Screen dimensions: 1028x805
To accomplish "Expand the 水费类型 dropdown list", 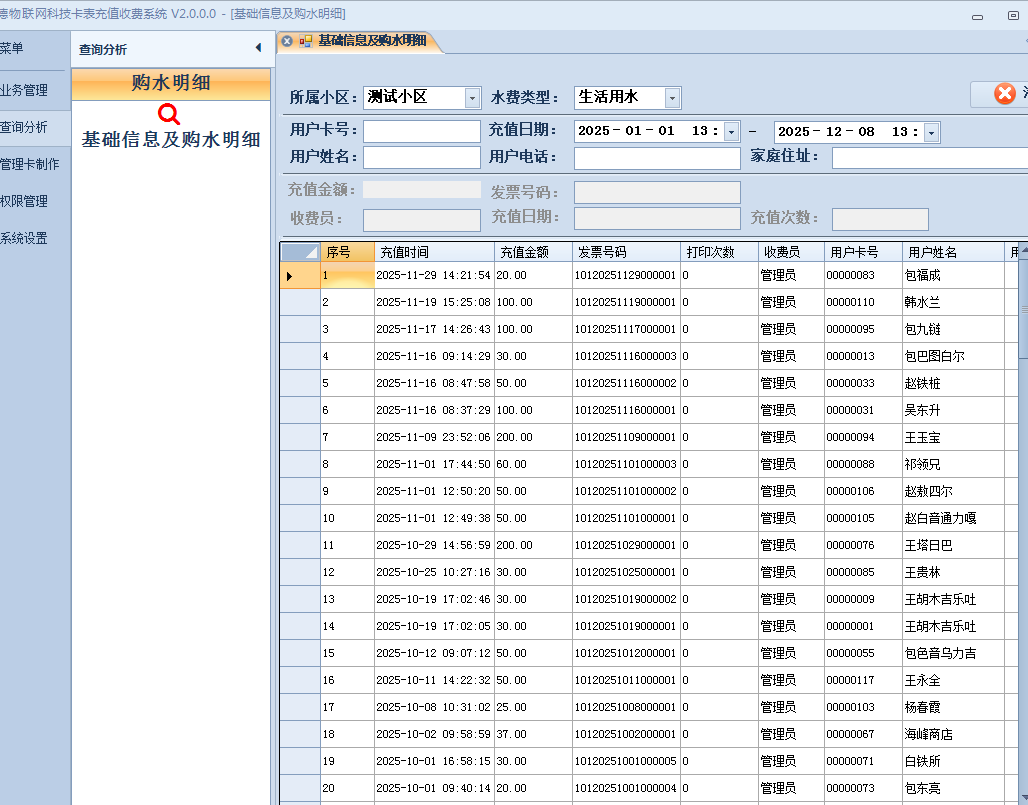I will click(x=672, y=98).
